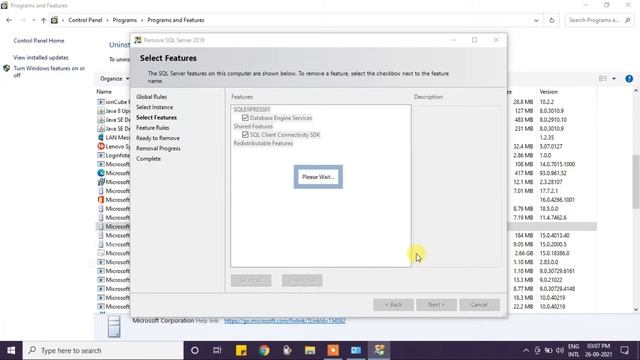Launch Google Chrome from the taskbar
This screenshot has height=360, width=640.
click(264, 350)
